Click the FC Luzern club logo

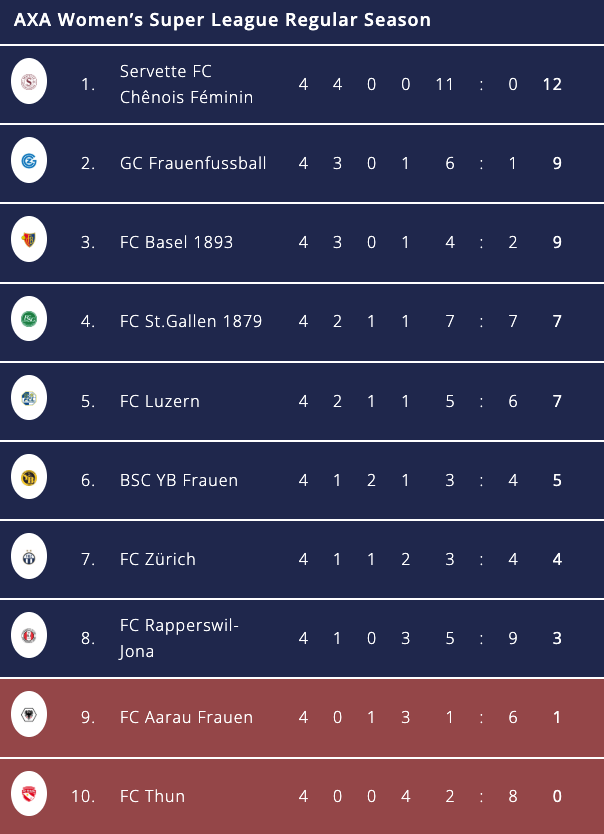click(29, 400)
